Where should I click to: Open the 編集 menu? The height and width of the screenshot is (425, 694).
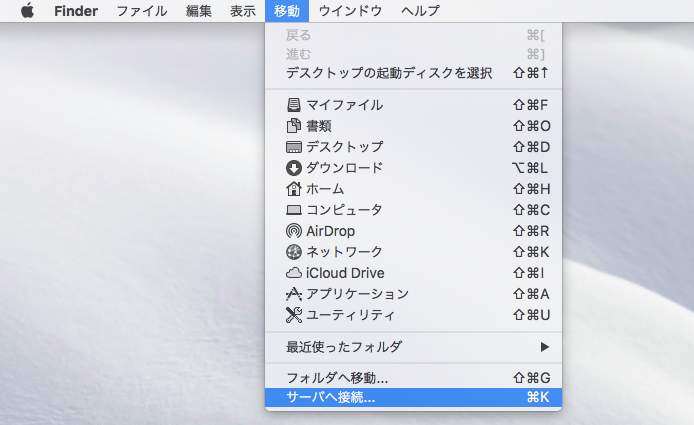199,11
